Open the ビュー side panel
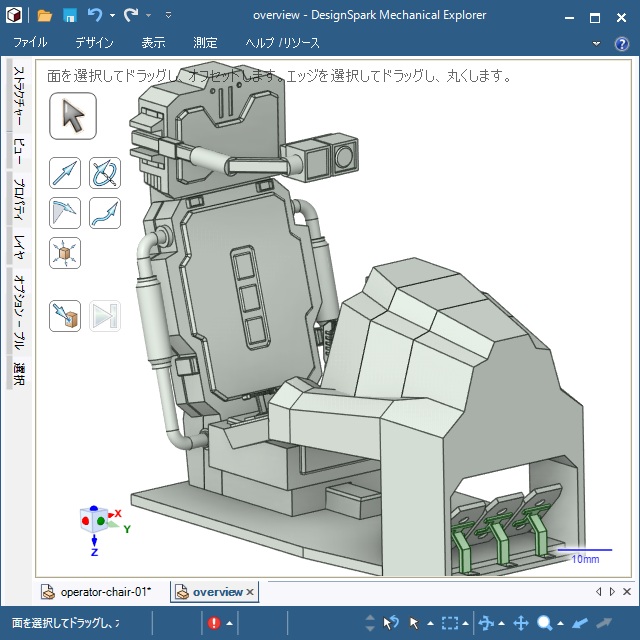The width and height of the screenshot is (640, 640). (19, 151)
